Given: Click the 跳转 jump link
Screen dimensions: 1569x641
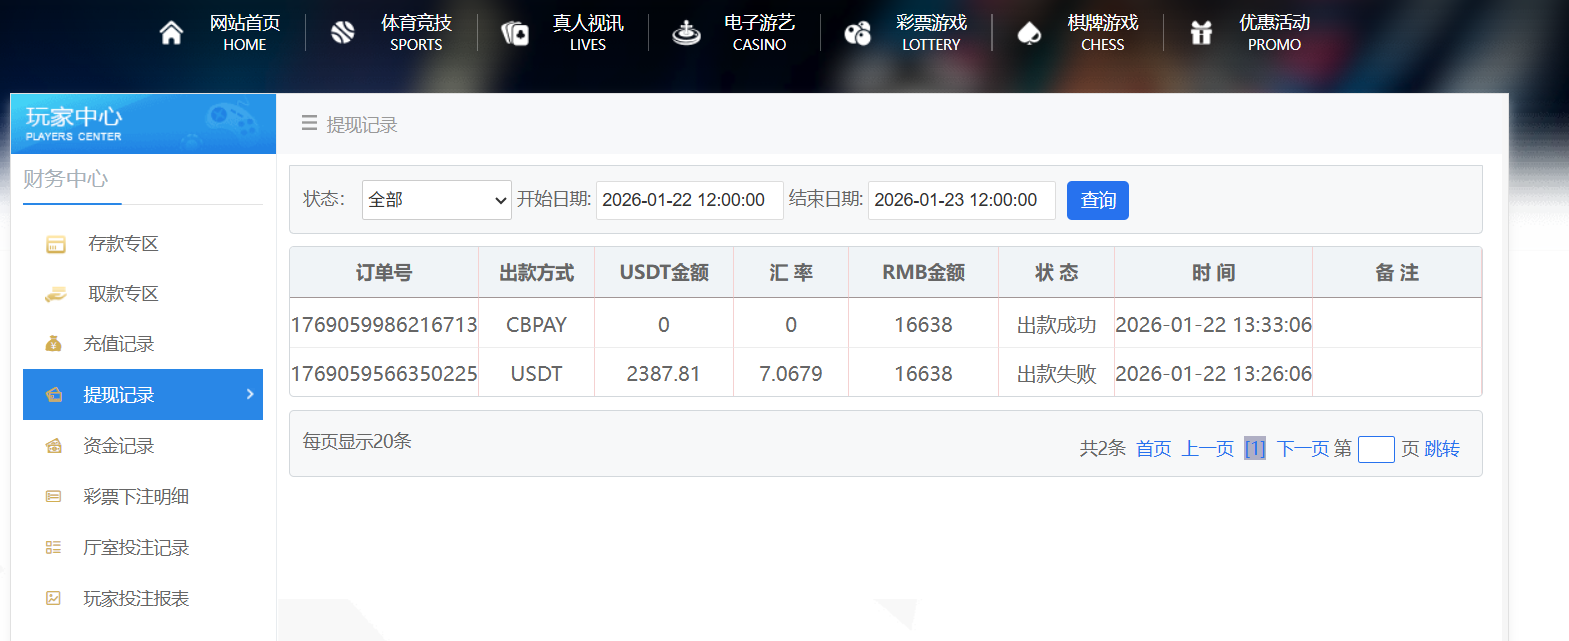Looking at the screenshot, I should click(1441, 449).
